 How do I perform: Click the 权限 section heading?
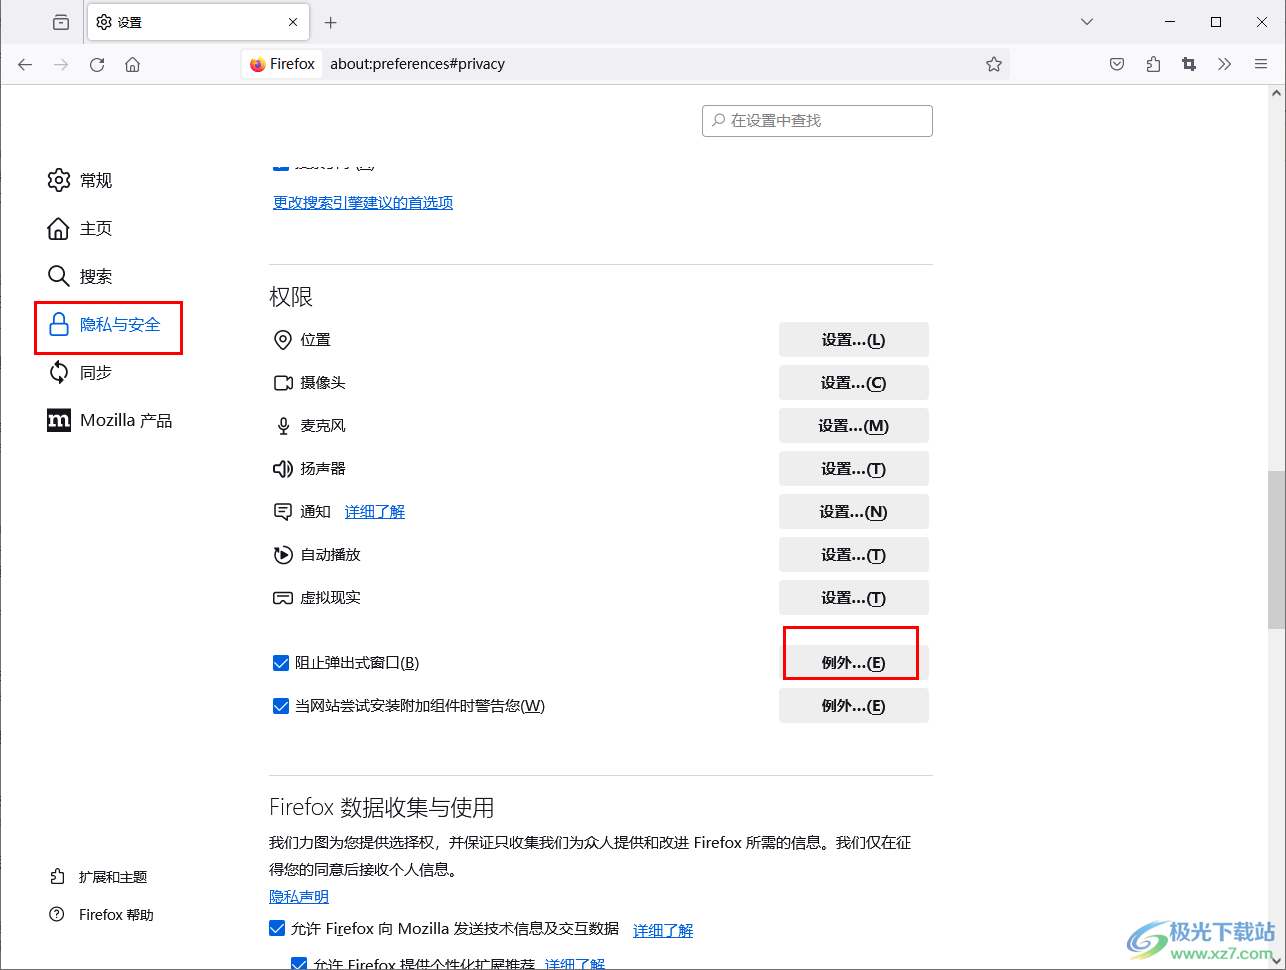pos(291,297)
